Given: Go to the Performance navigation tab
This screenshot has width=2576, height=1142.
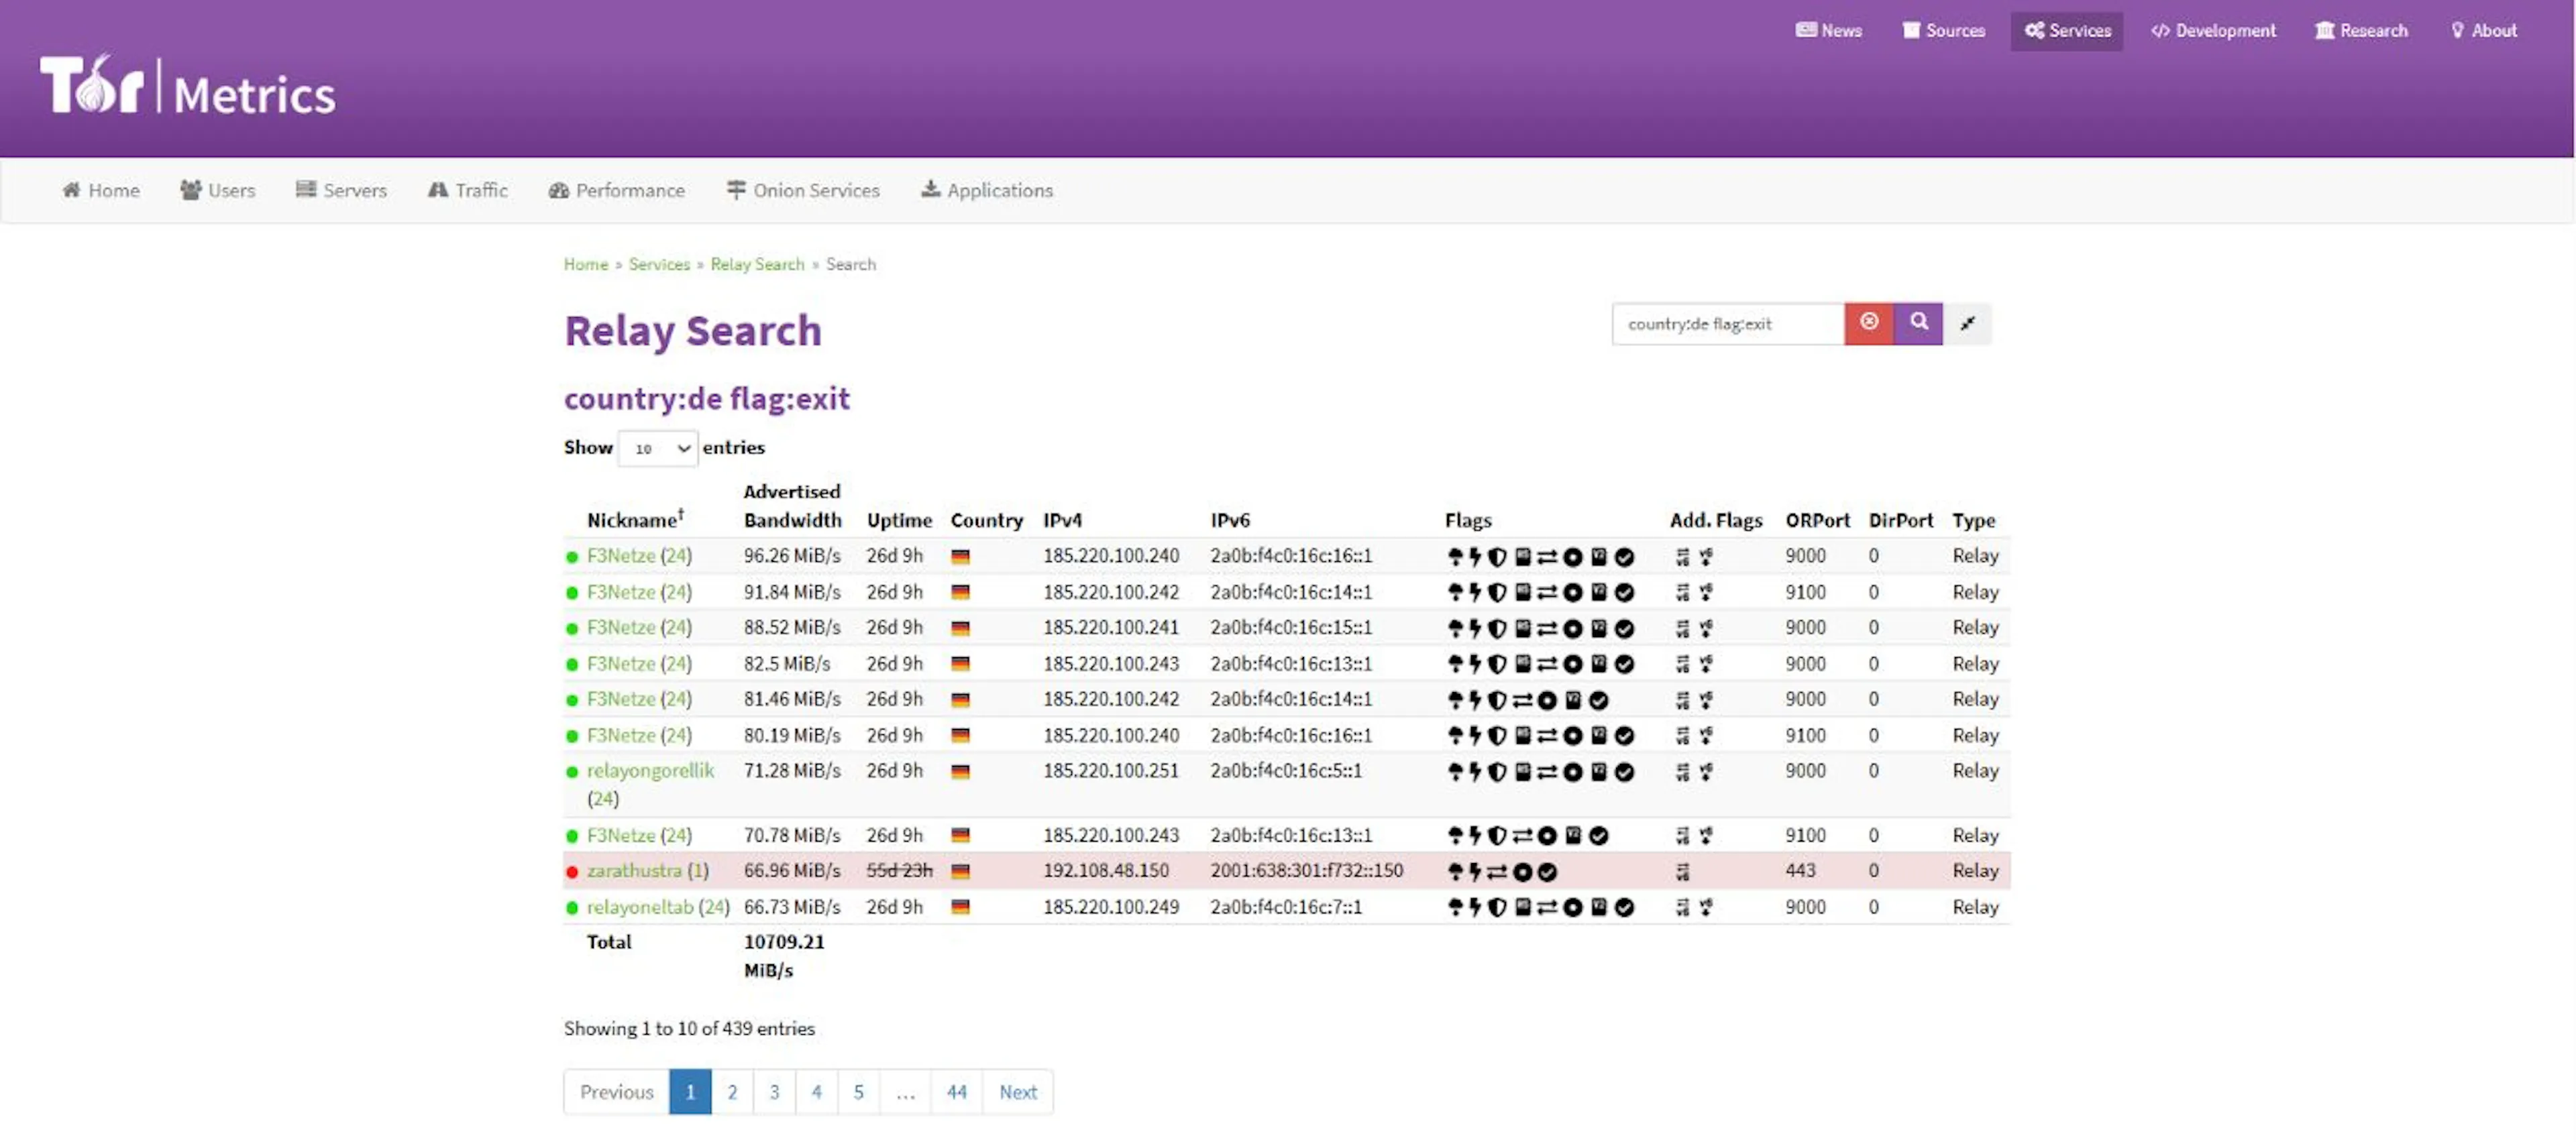Looking at the screenshot, I should coord(616,190).
